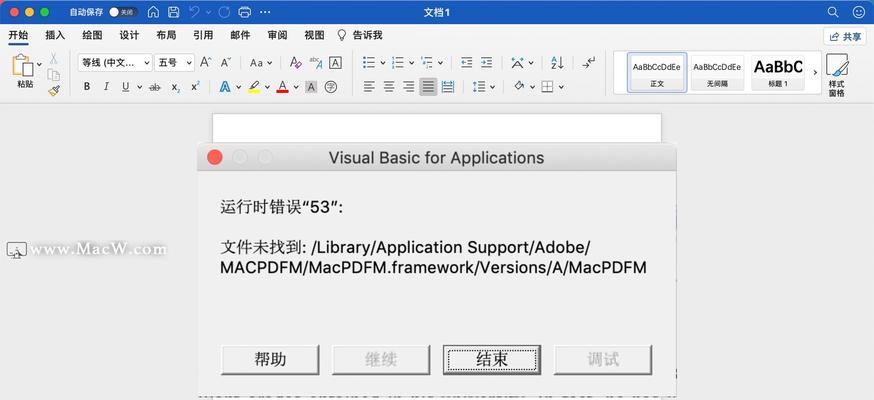Align text left

(368, 87)
